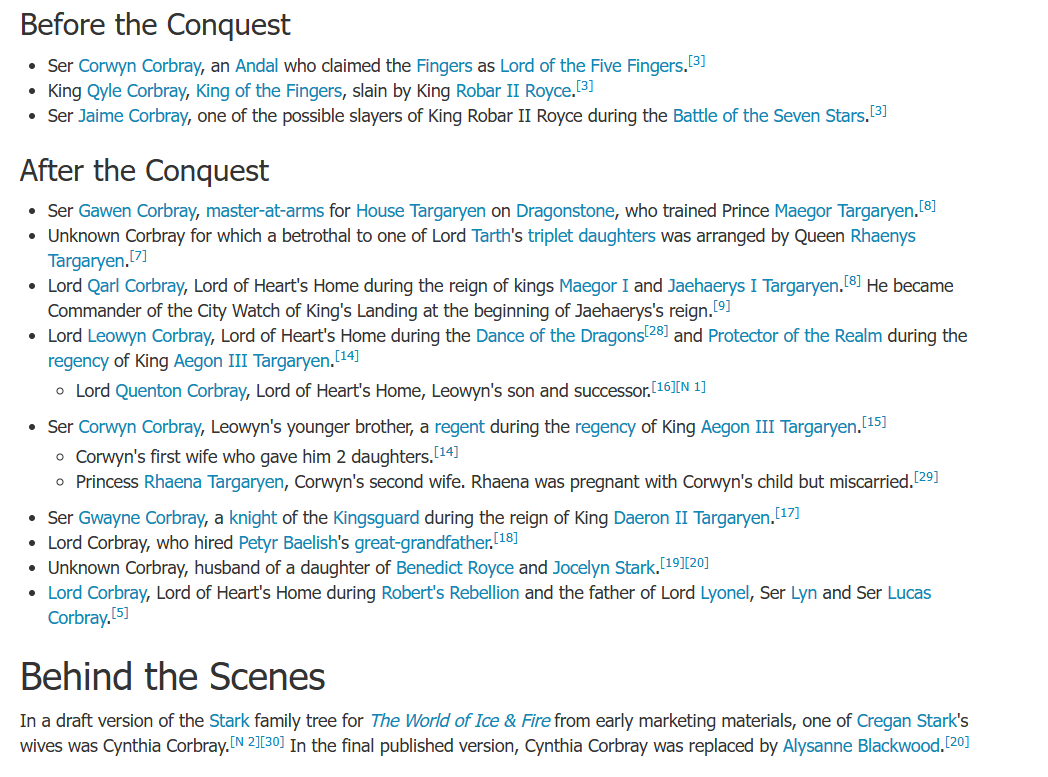Open the Robert's Rebellion link

click(x=450, y=593)
